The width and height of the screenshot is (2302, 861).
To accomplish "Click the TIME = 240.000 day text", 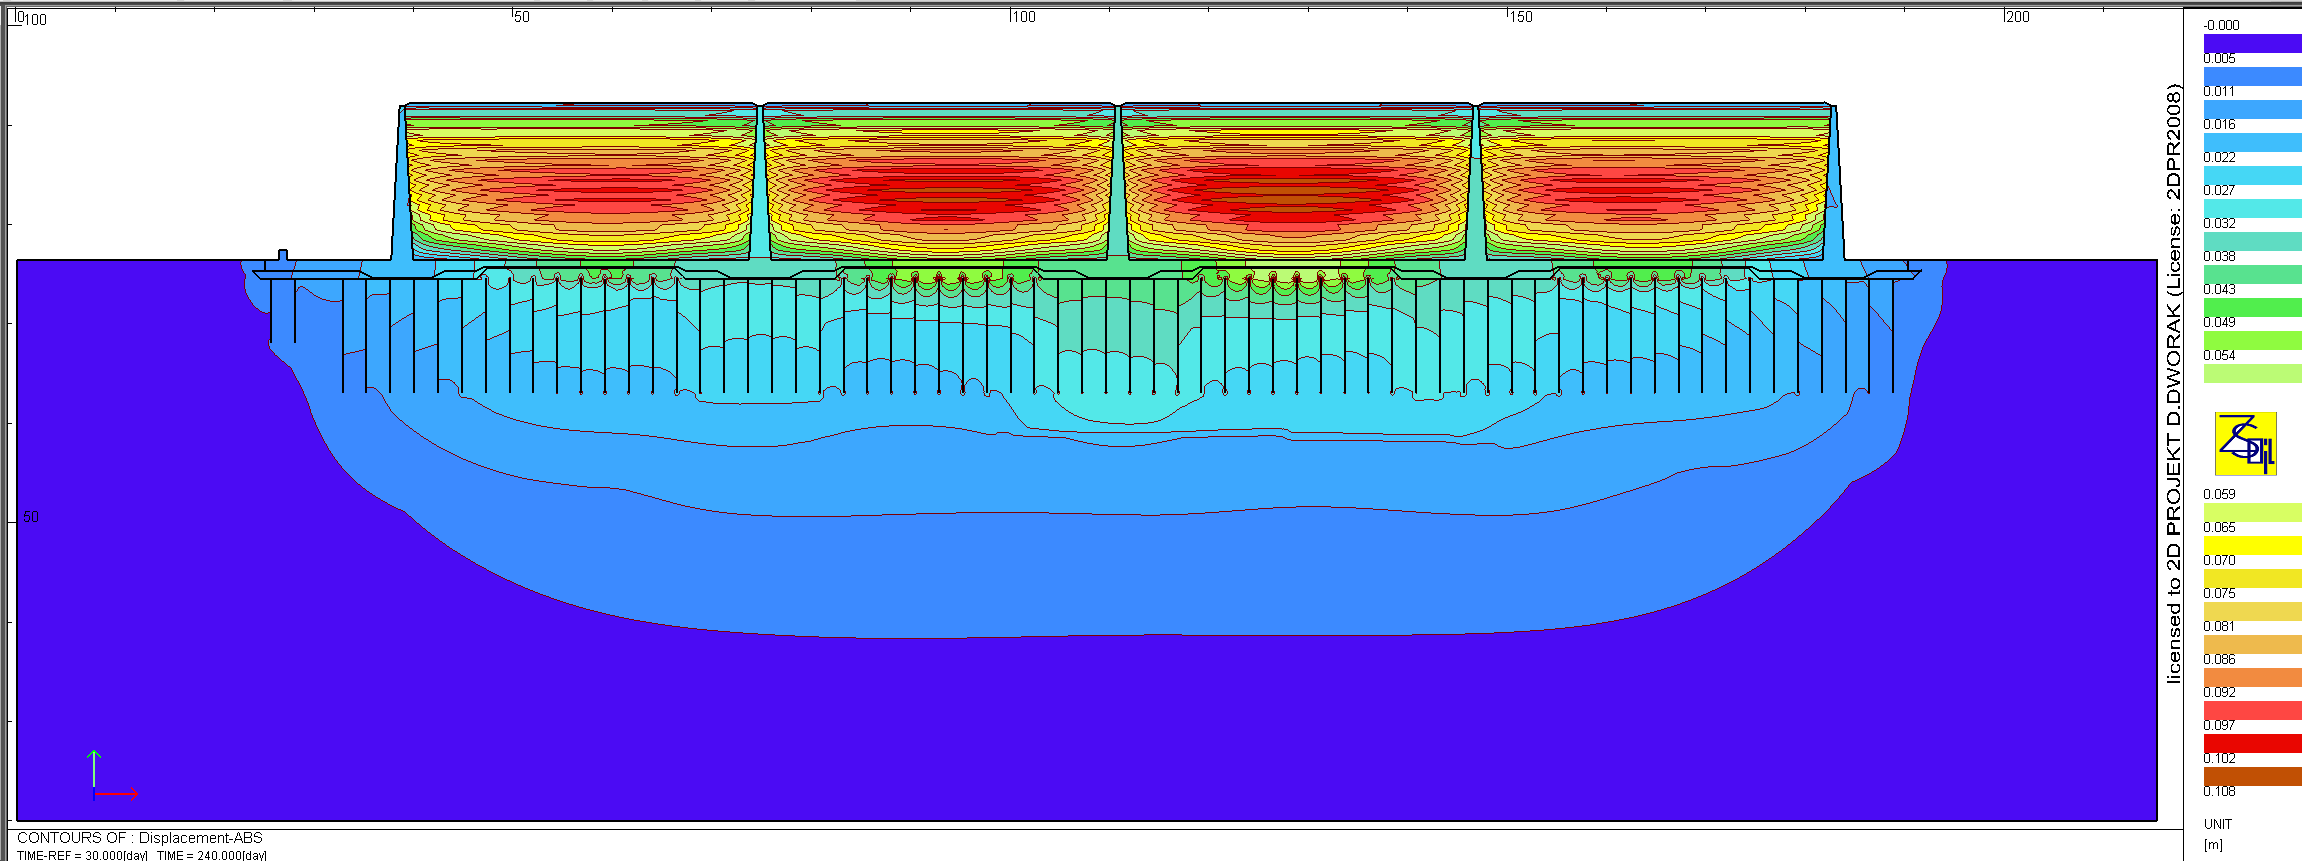I will (x=211, y=855).
